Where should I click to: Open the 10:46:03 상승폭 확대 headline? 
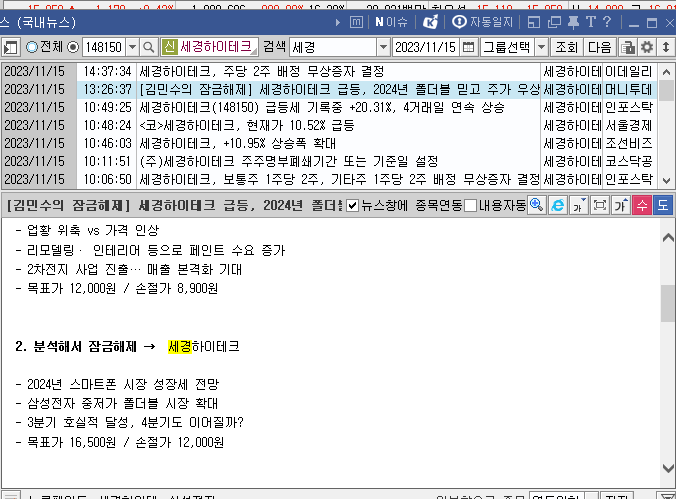coord(238,143)
